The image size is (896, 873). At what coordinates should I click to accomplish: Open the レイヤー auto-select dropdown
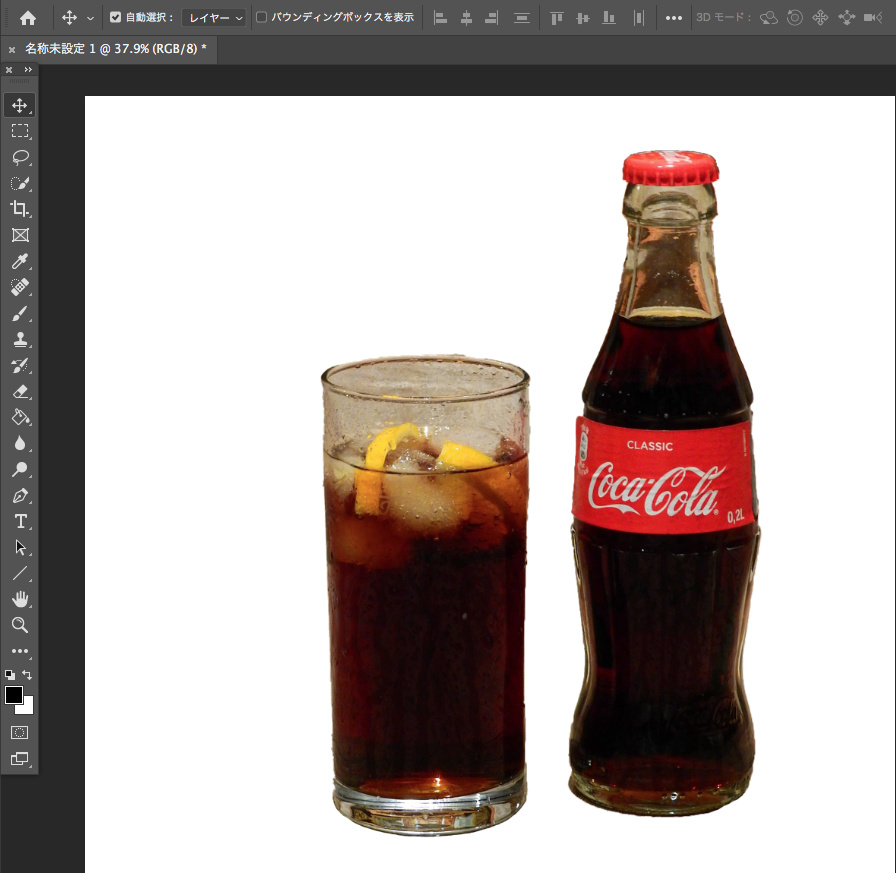[x=214, y=18]
